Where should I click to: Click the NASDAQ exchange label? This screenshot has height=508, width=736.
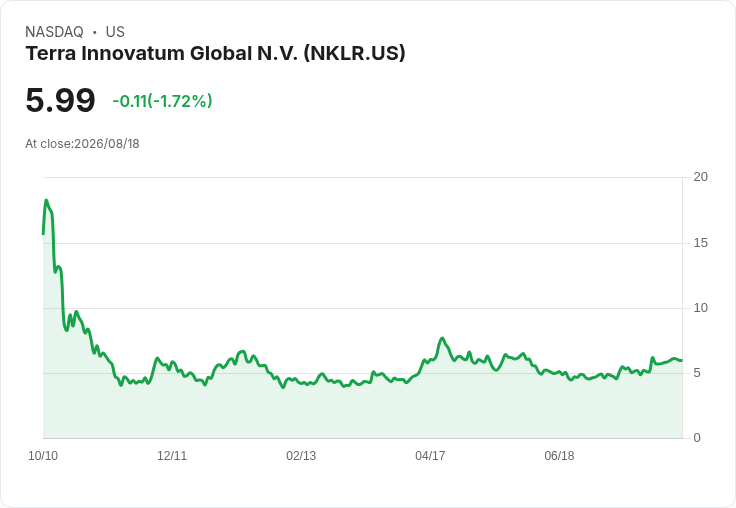point(54,31)
